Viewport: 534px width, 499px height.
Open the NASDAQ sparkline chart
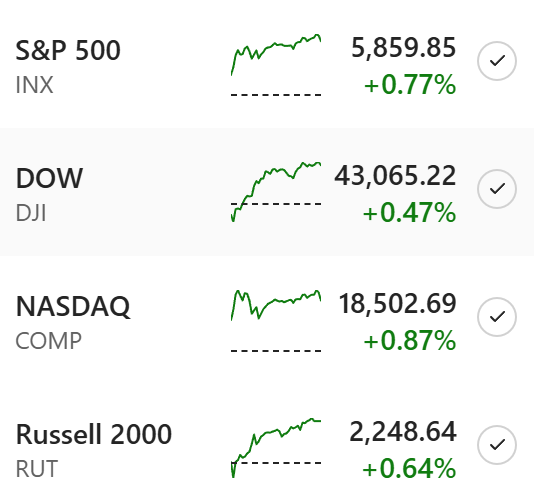point(276,321)
